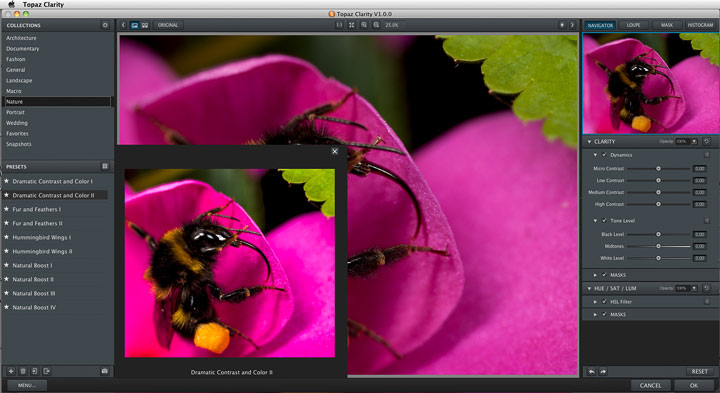Expand the Clarity MASKS group
Viewport: 720px width, 393px height.
tap(596, 275)
